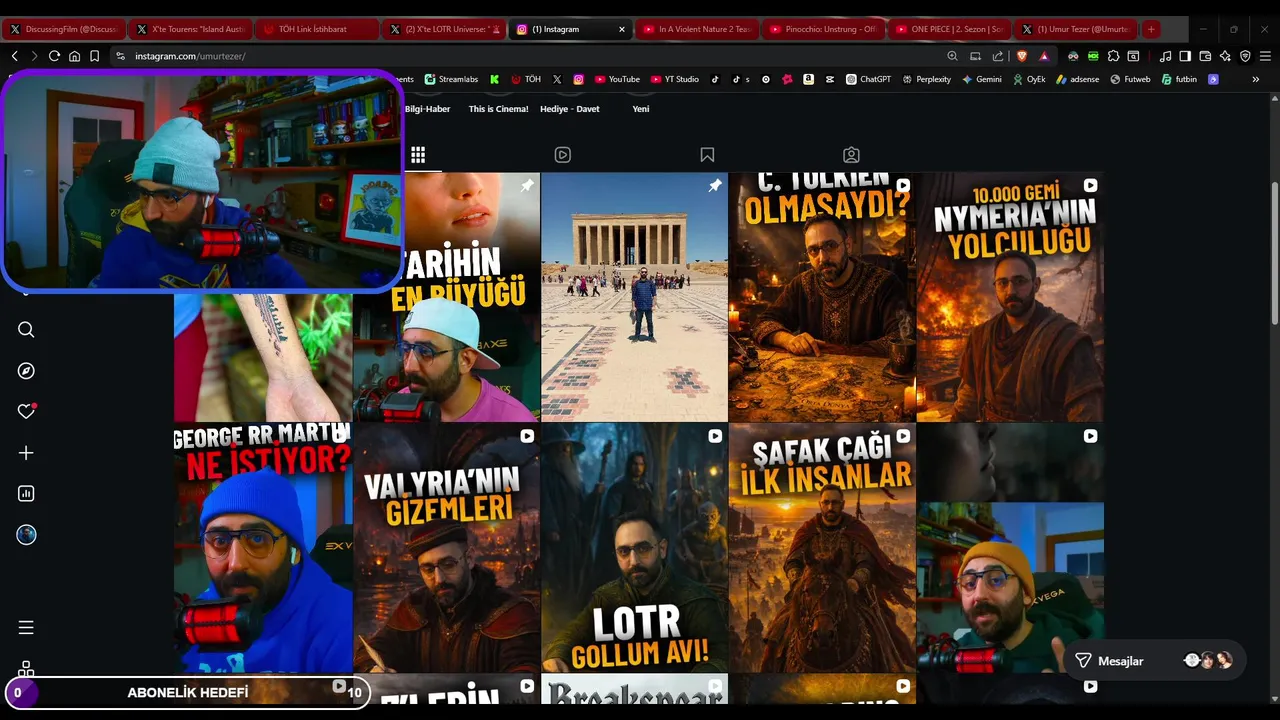Screen dimensions: 1280x720
Task: Switch to the Saved bookmark tab
Action: pyautogui.click(x=707, y=155)
